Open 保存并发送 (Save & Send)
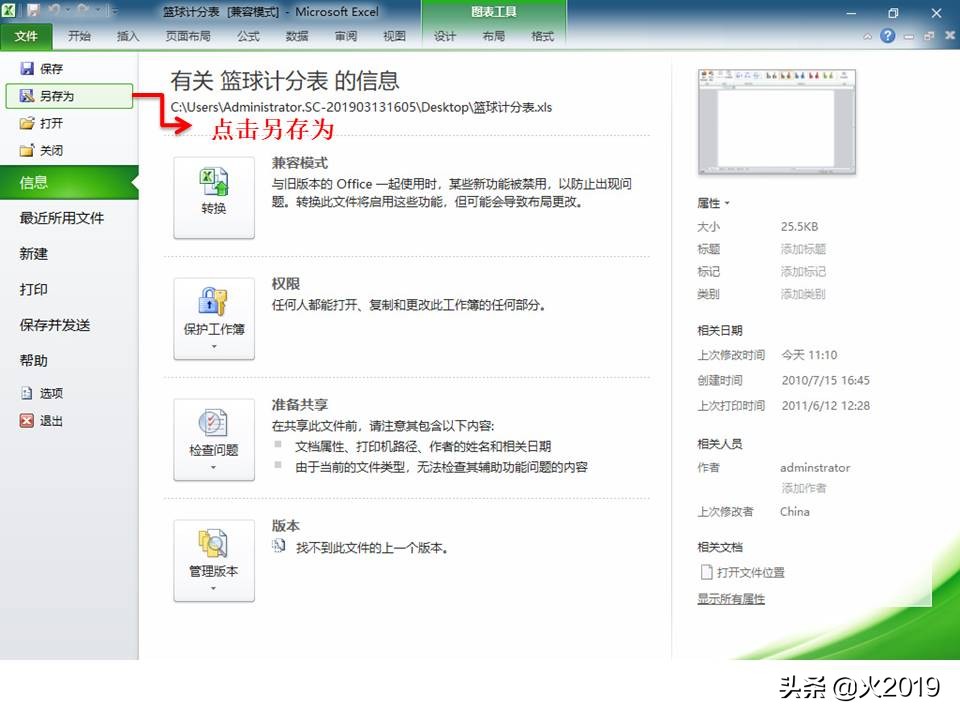The image size is (960, 720). click(55, 325)
